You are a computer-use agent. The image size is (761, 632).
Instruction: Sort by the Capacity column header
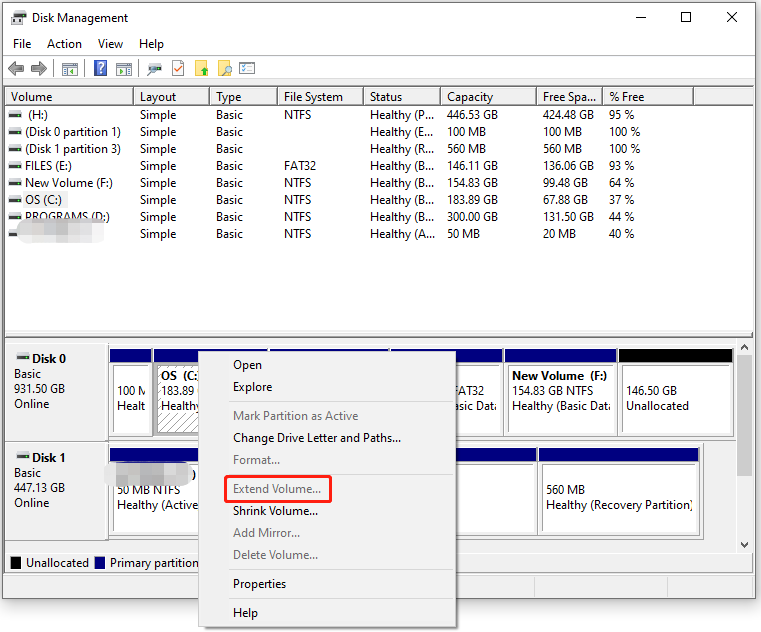(488, 97)
